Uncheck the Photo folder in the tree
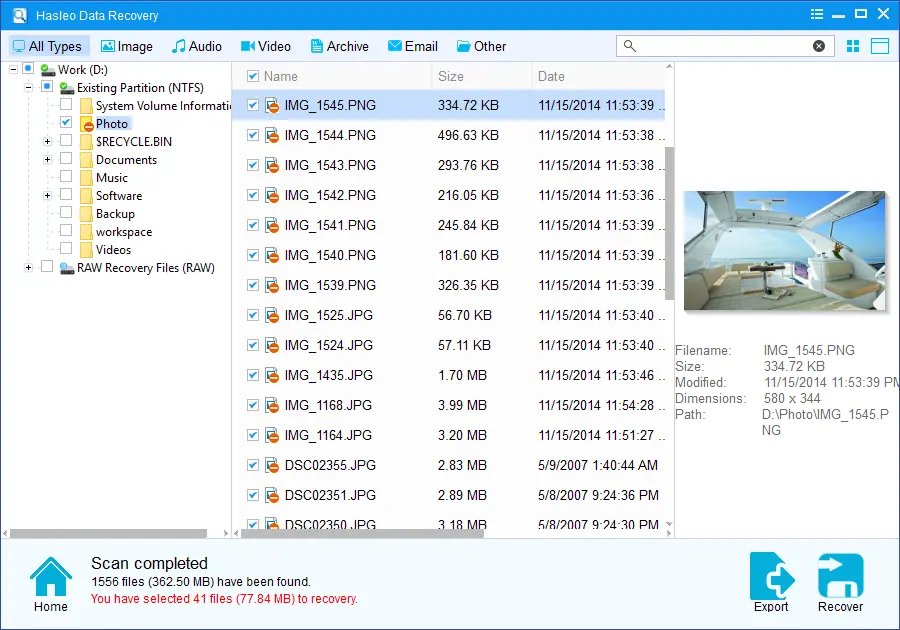Image resolution: width=900 pixels, height=630 pixels. (x=66, y=124)
